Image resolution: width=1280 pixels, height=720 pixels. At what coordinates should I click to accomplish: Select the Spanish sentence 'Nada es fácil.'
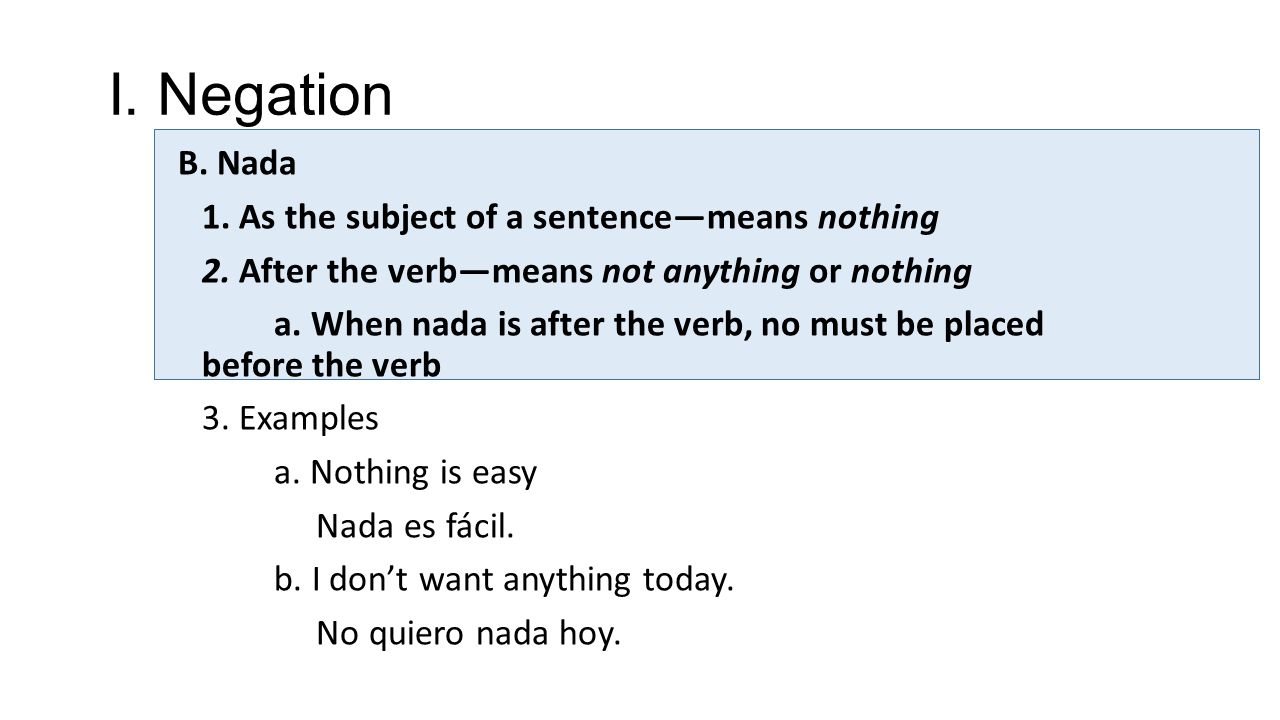pyautogui.click(x=415, y=526)
